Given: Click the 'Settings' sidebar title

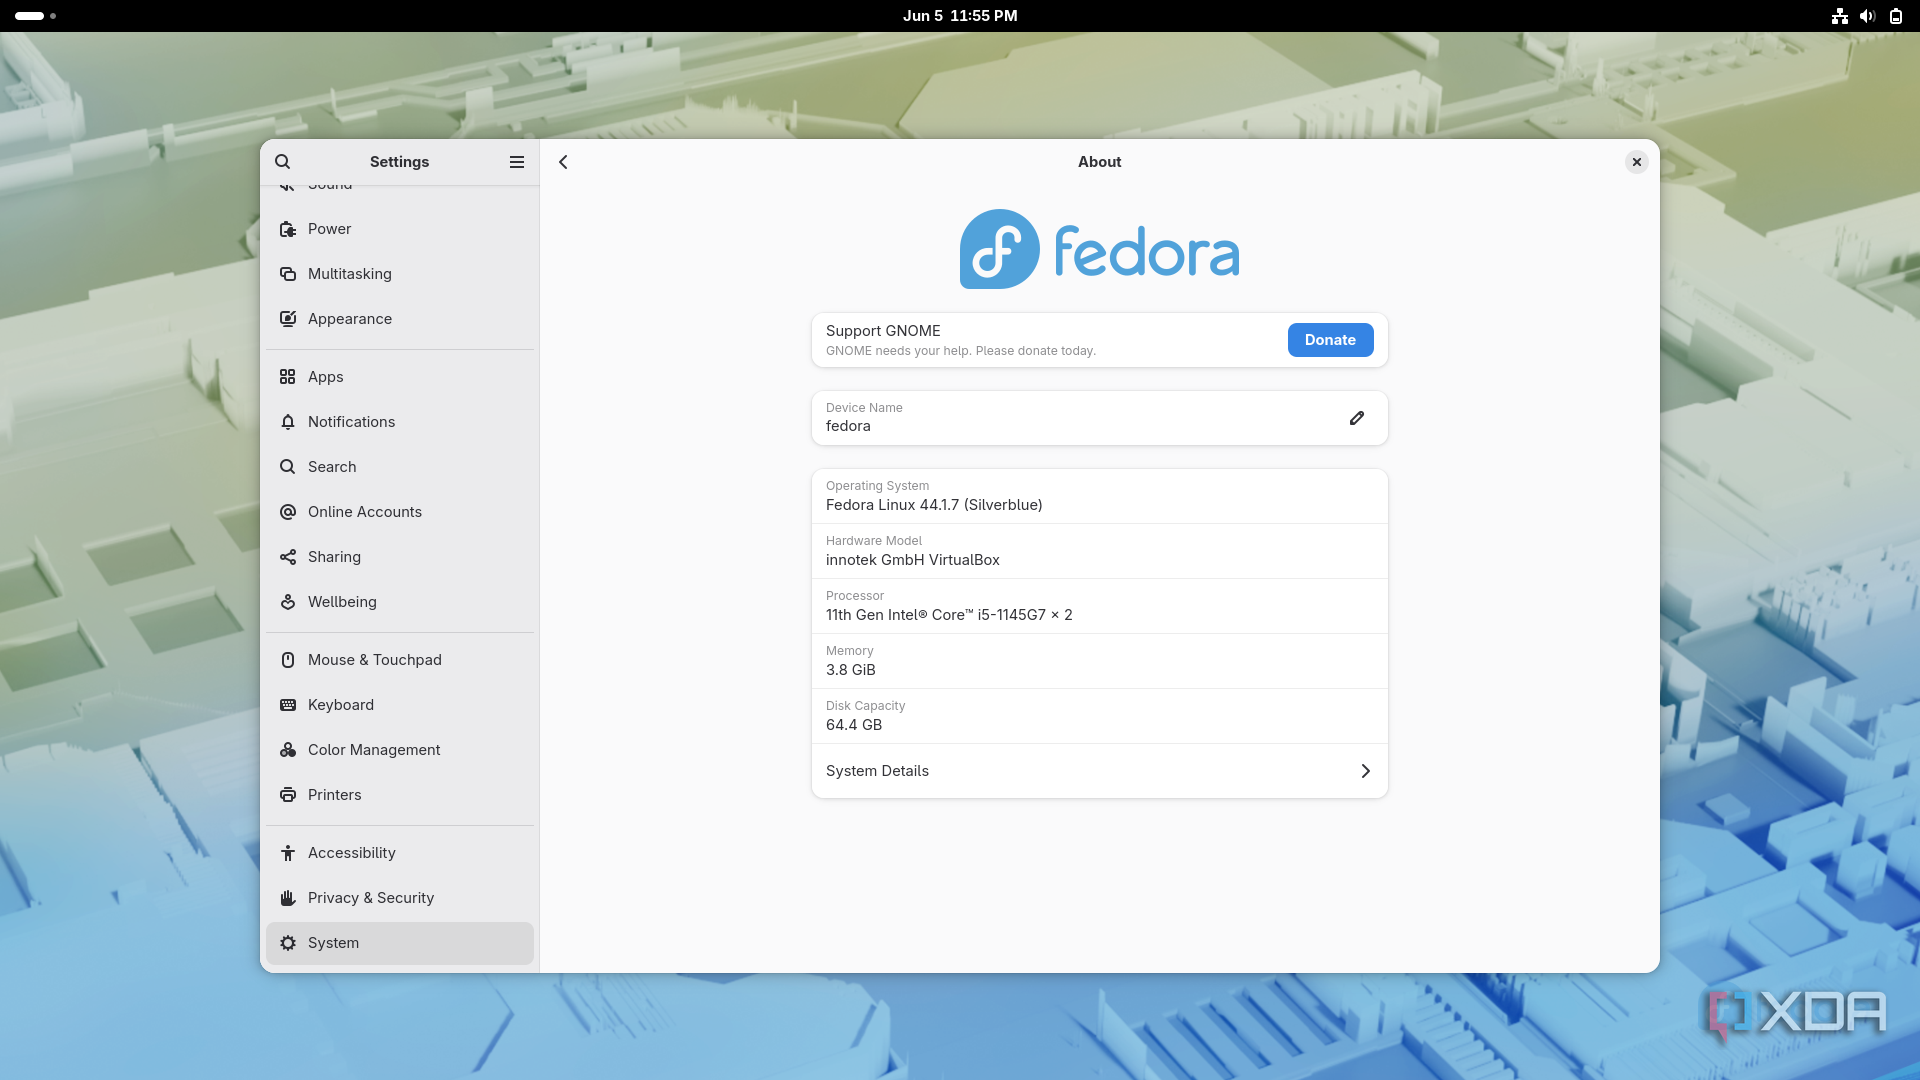Looking at the screenshot, I should tap(399, 162).
